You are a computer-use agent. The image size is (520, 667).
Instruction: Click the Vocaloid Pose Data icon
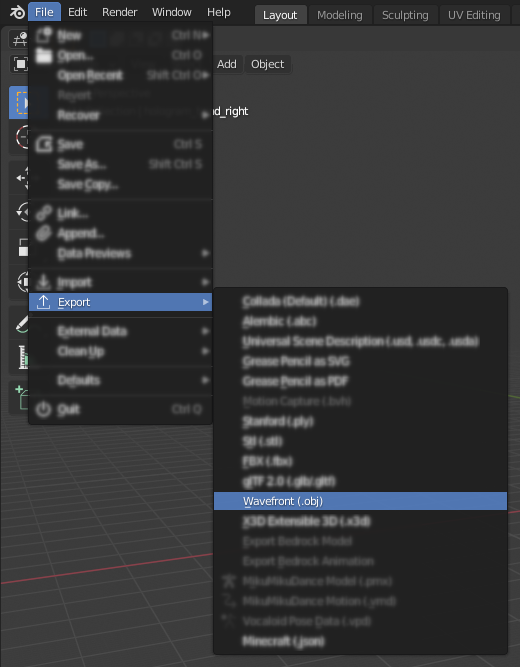[229, 621]
